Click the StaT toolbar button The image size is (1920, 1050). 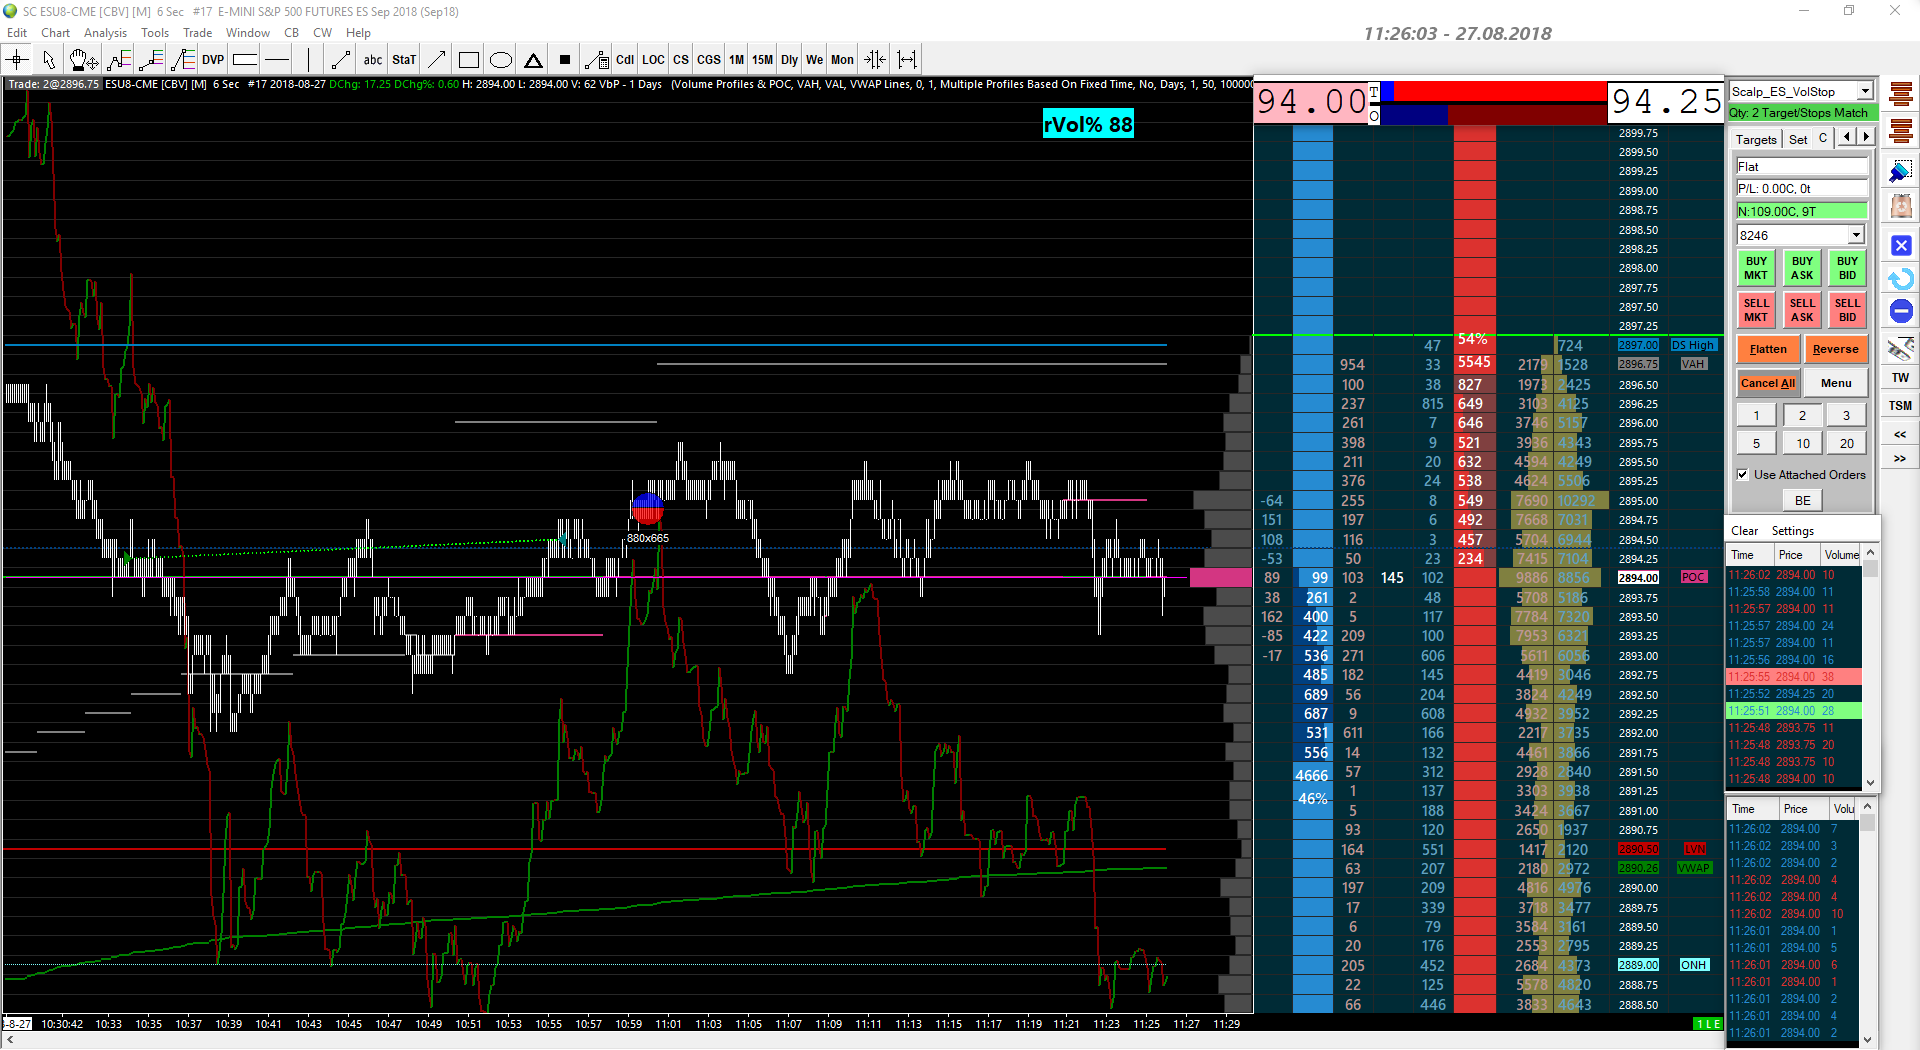[404, 60]
